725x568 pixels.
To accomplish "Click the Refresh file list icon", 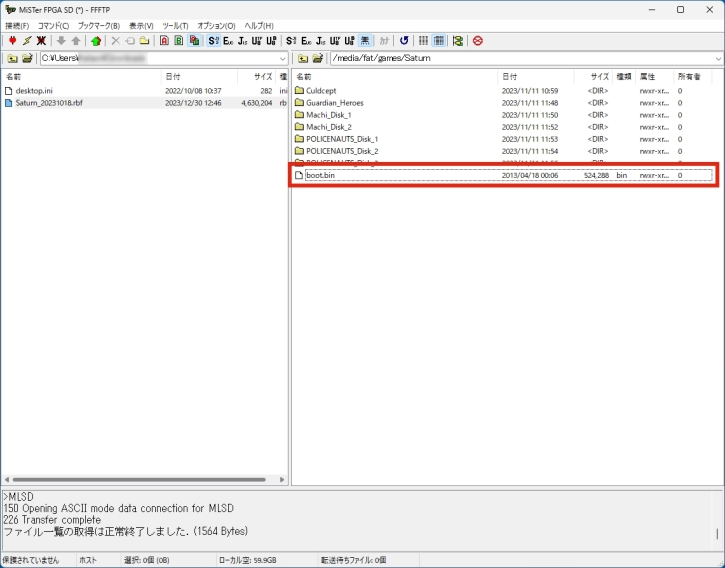I will [404, 41].
